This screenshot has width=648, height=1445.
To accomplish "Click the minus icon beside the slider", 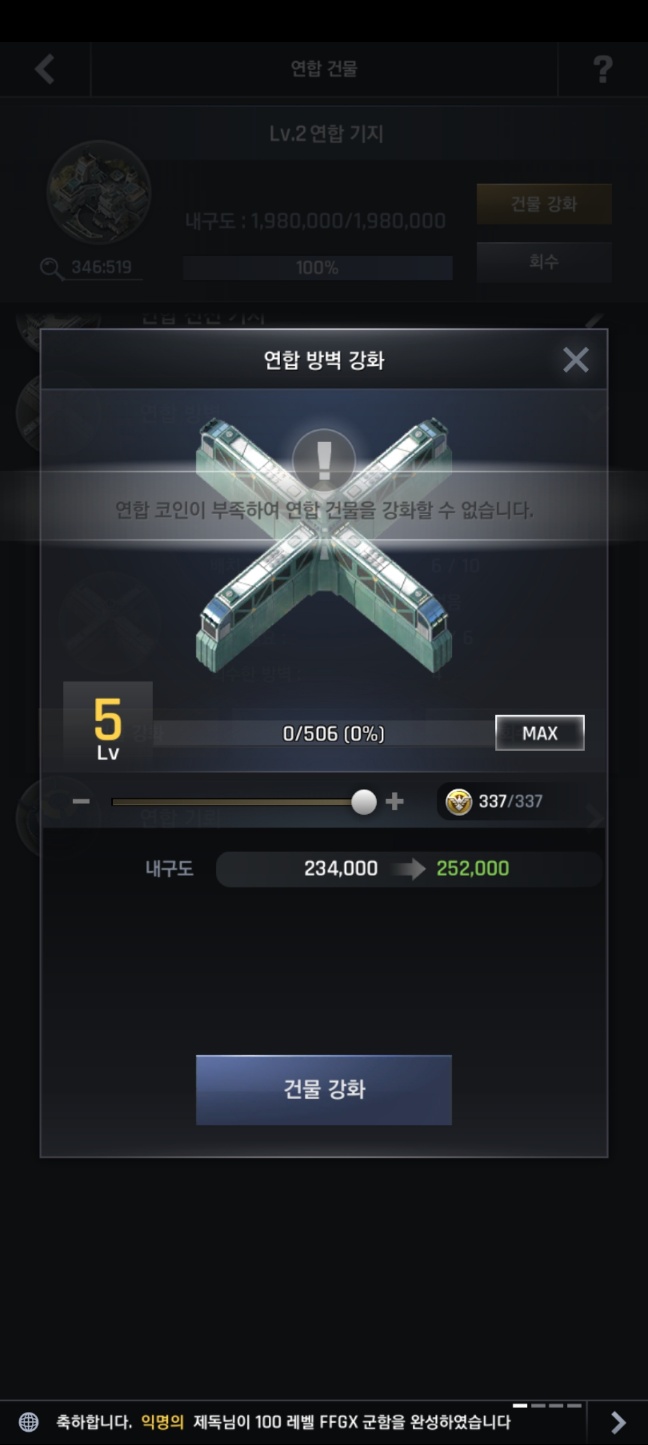I will click(x=82, y=801).
